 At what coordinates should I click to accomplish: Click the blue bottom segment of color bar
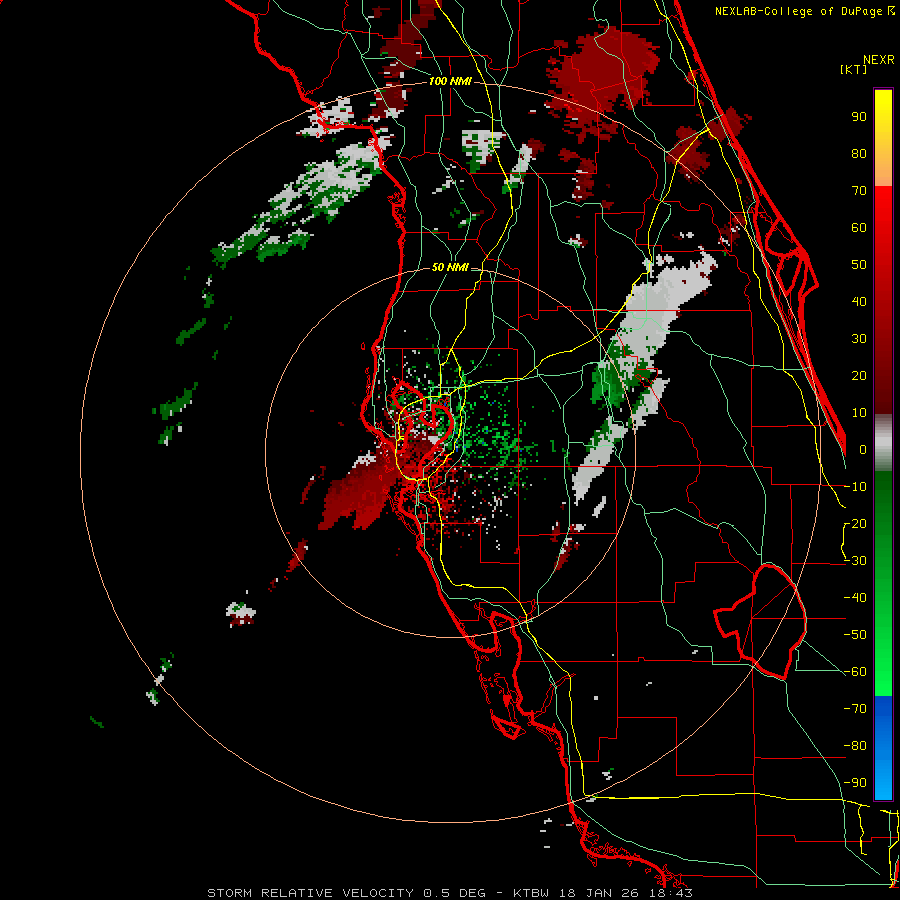click(x=883, y=748)
